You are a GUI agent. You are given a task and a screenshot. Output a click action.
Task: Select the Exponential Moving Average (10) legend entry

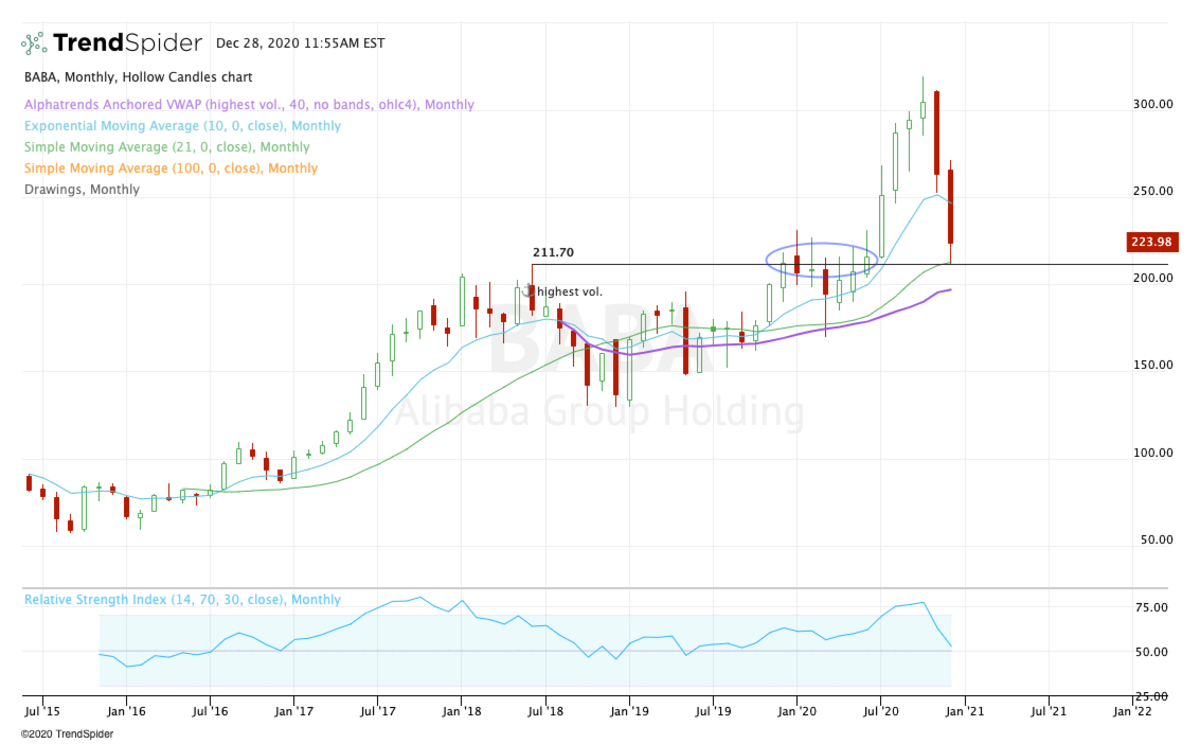182,126
